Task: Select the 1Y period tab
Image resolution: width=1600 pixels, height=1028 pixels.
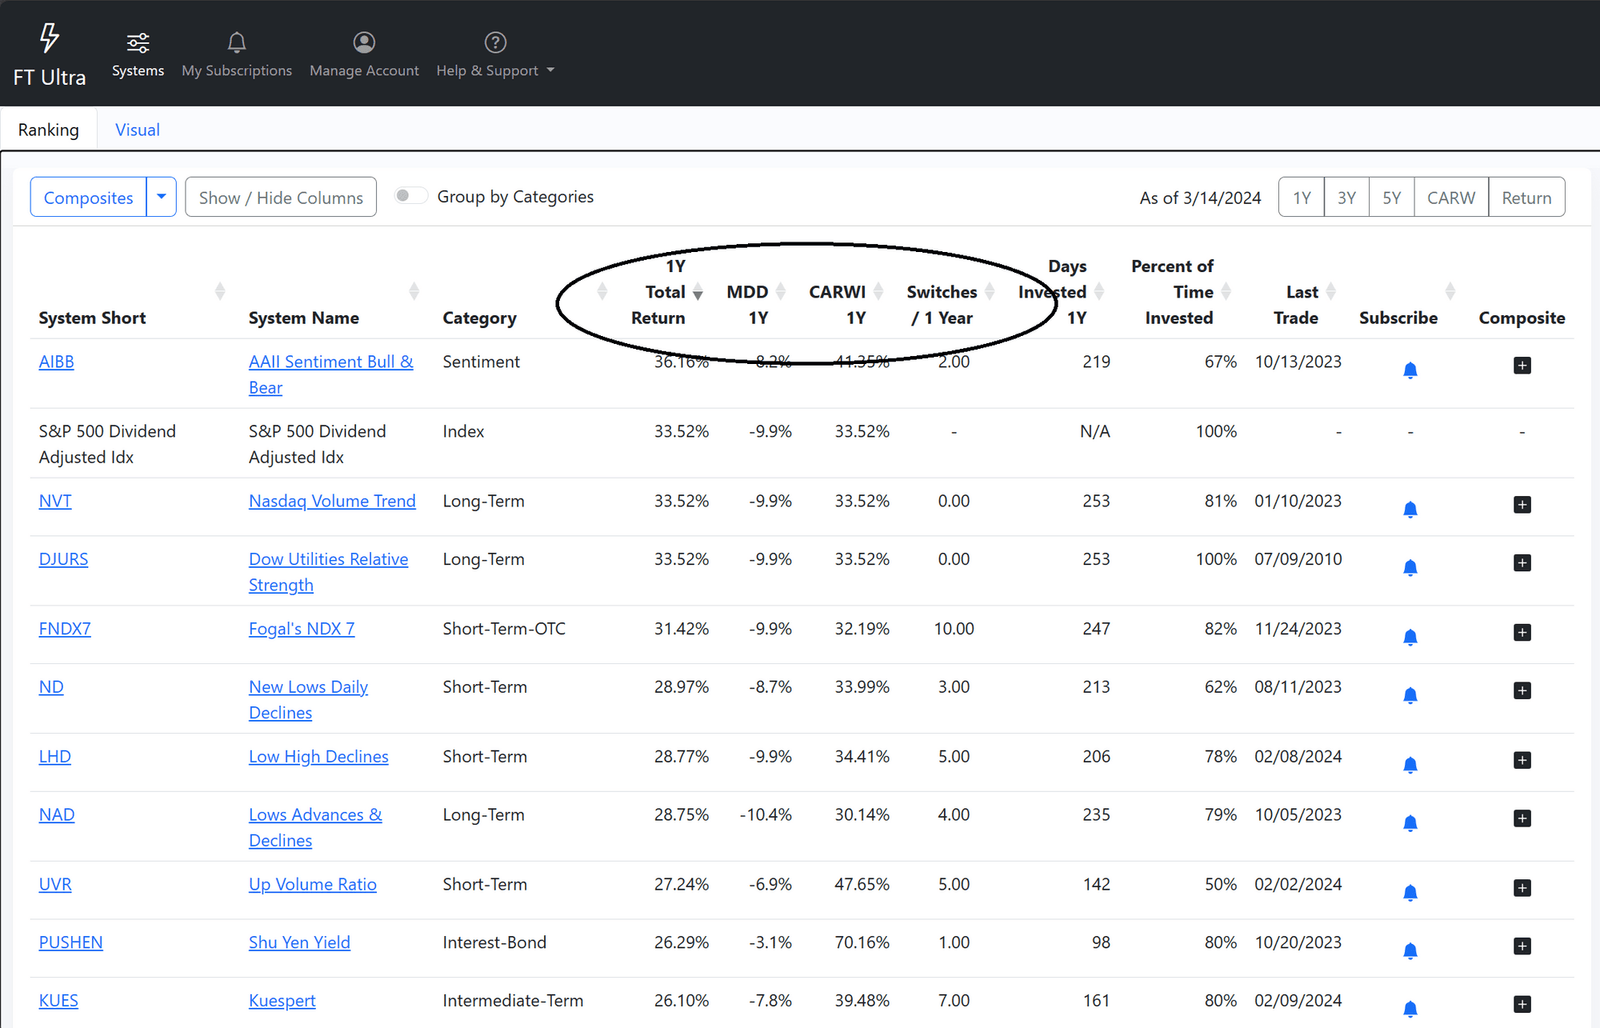Action: click(1301, 197)
